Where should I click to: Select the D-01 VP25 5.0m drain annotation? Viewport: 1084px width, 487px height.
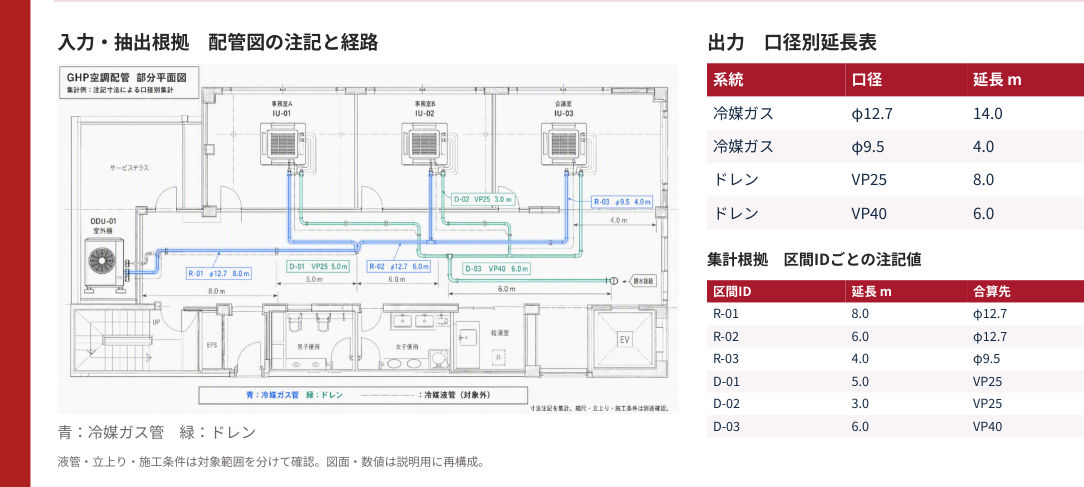pyautogui.click(x=319, y=266)
